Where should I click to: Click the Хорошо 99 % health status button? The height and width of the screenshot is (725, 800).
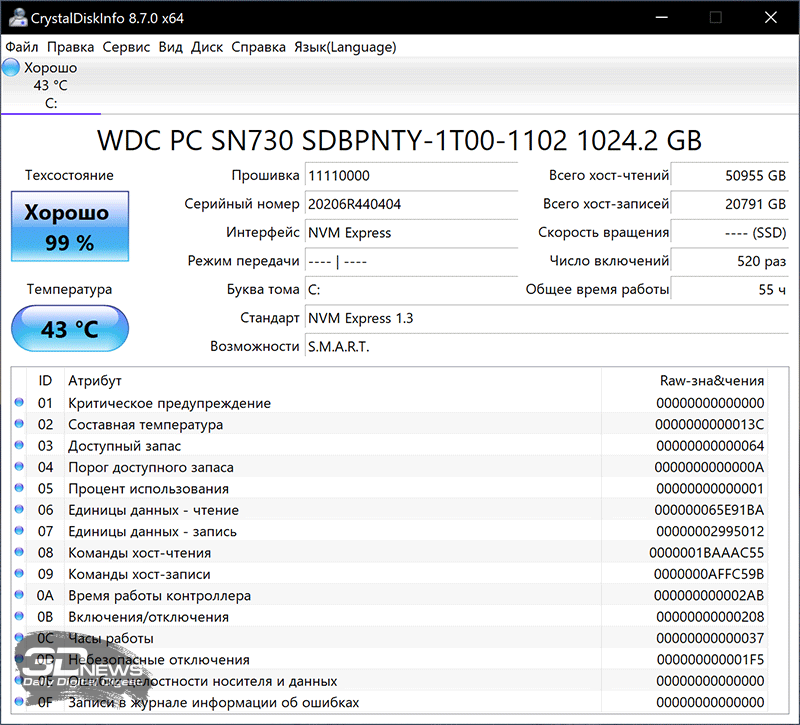70,226
